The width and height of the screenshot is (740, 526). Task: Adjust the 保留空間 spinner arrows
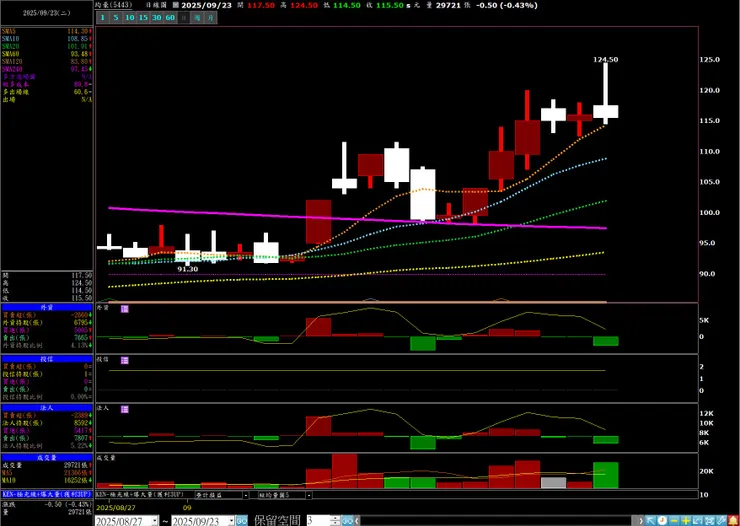tap(335, 521)
